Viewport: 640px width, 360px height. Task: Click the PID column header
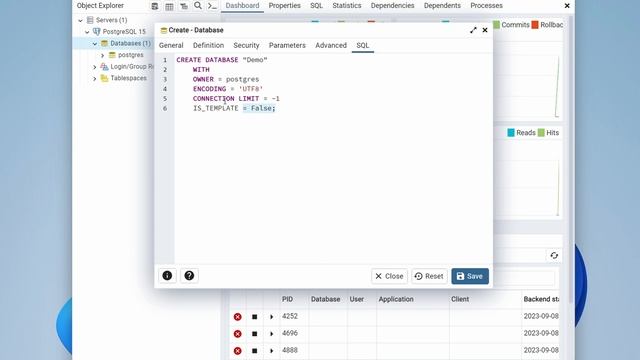point(287,299)
